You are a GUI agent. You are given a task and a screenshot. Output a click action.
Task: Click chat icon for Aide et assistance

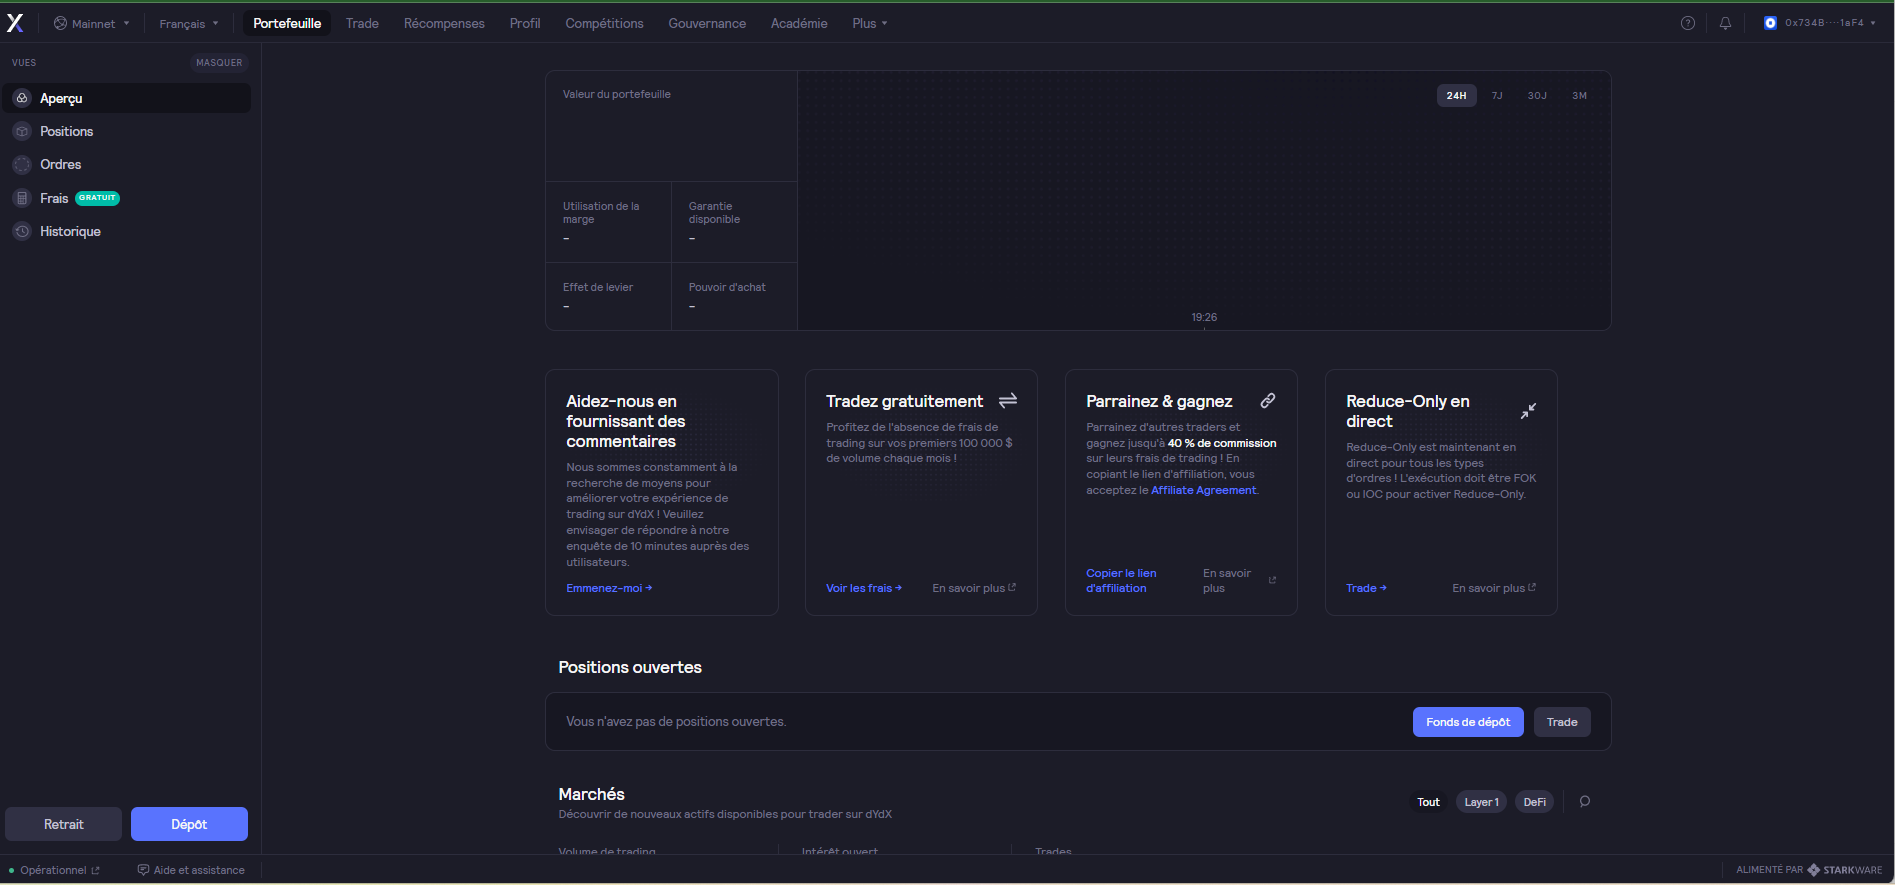click(x=143, y=870)
